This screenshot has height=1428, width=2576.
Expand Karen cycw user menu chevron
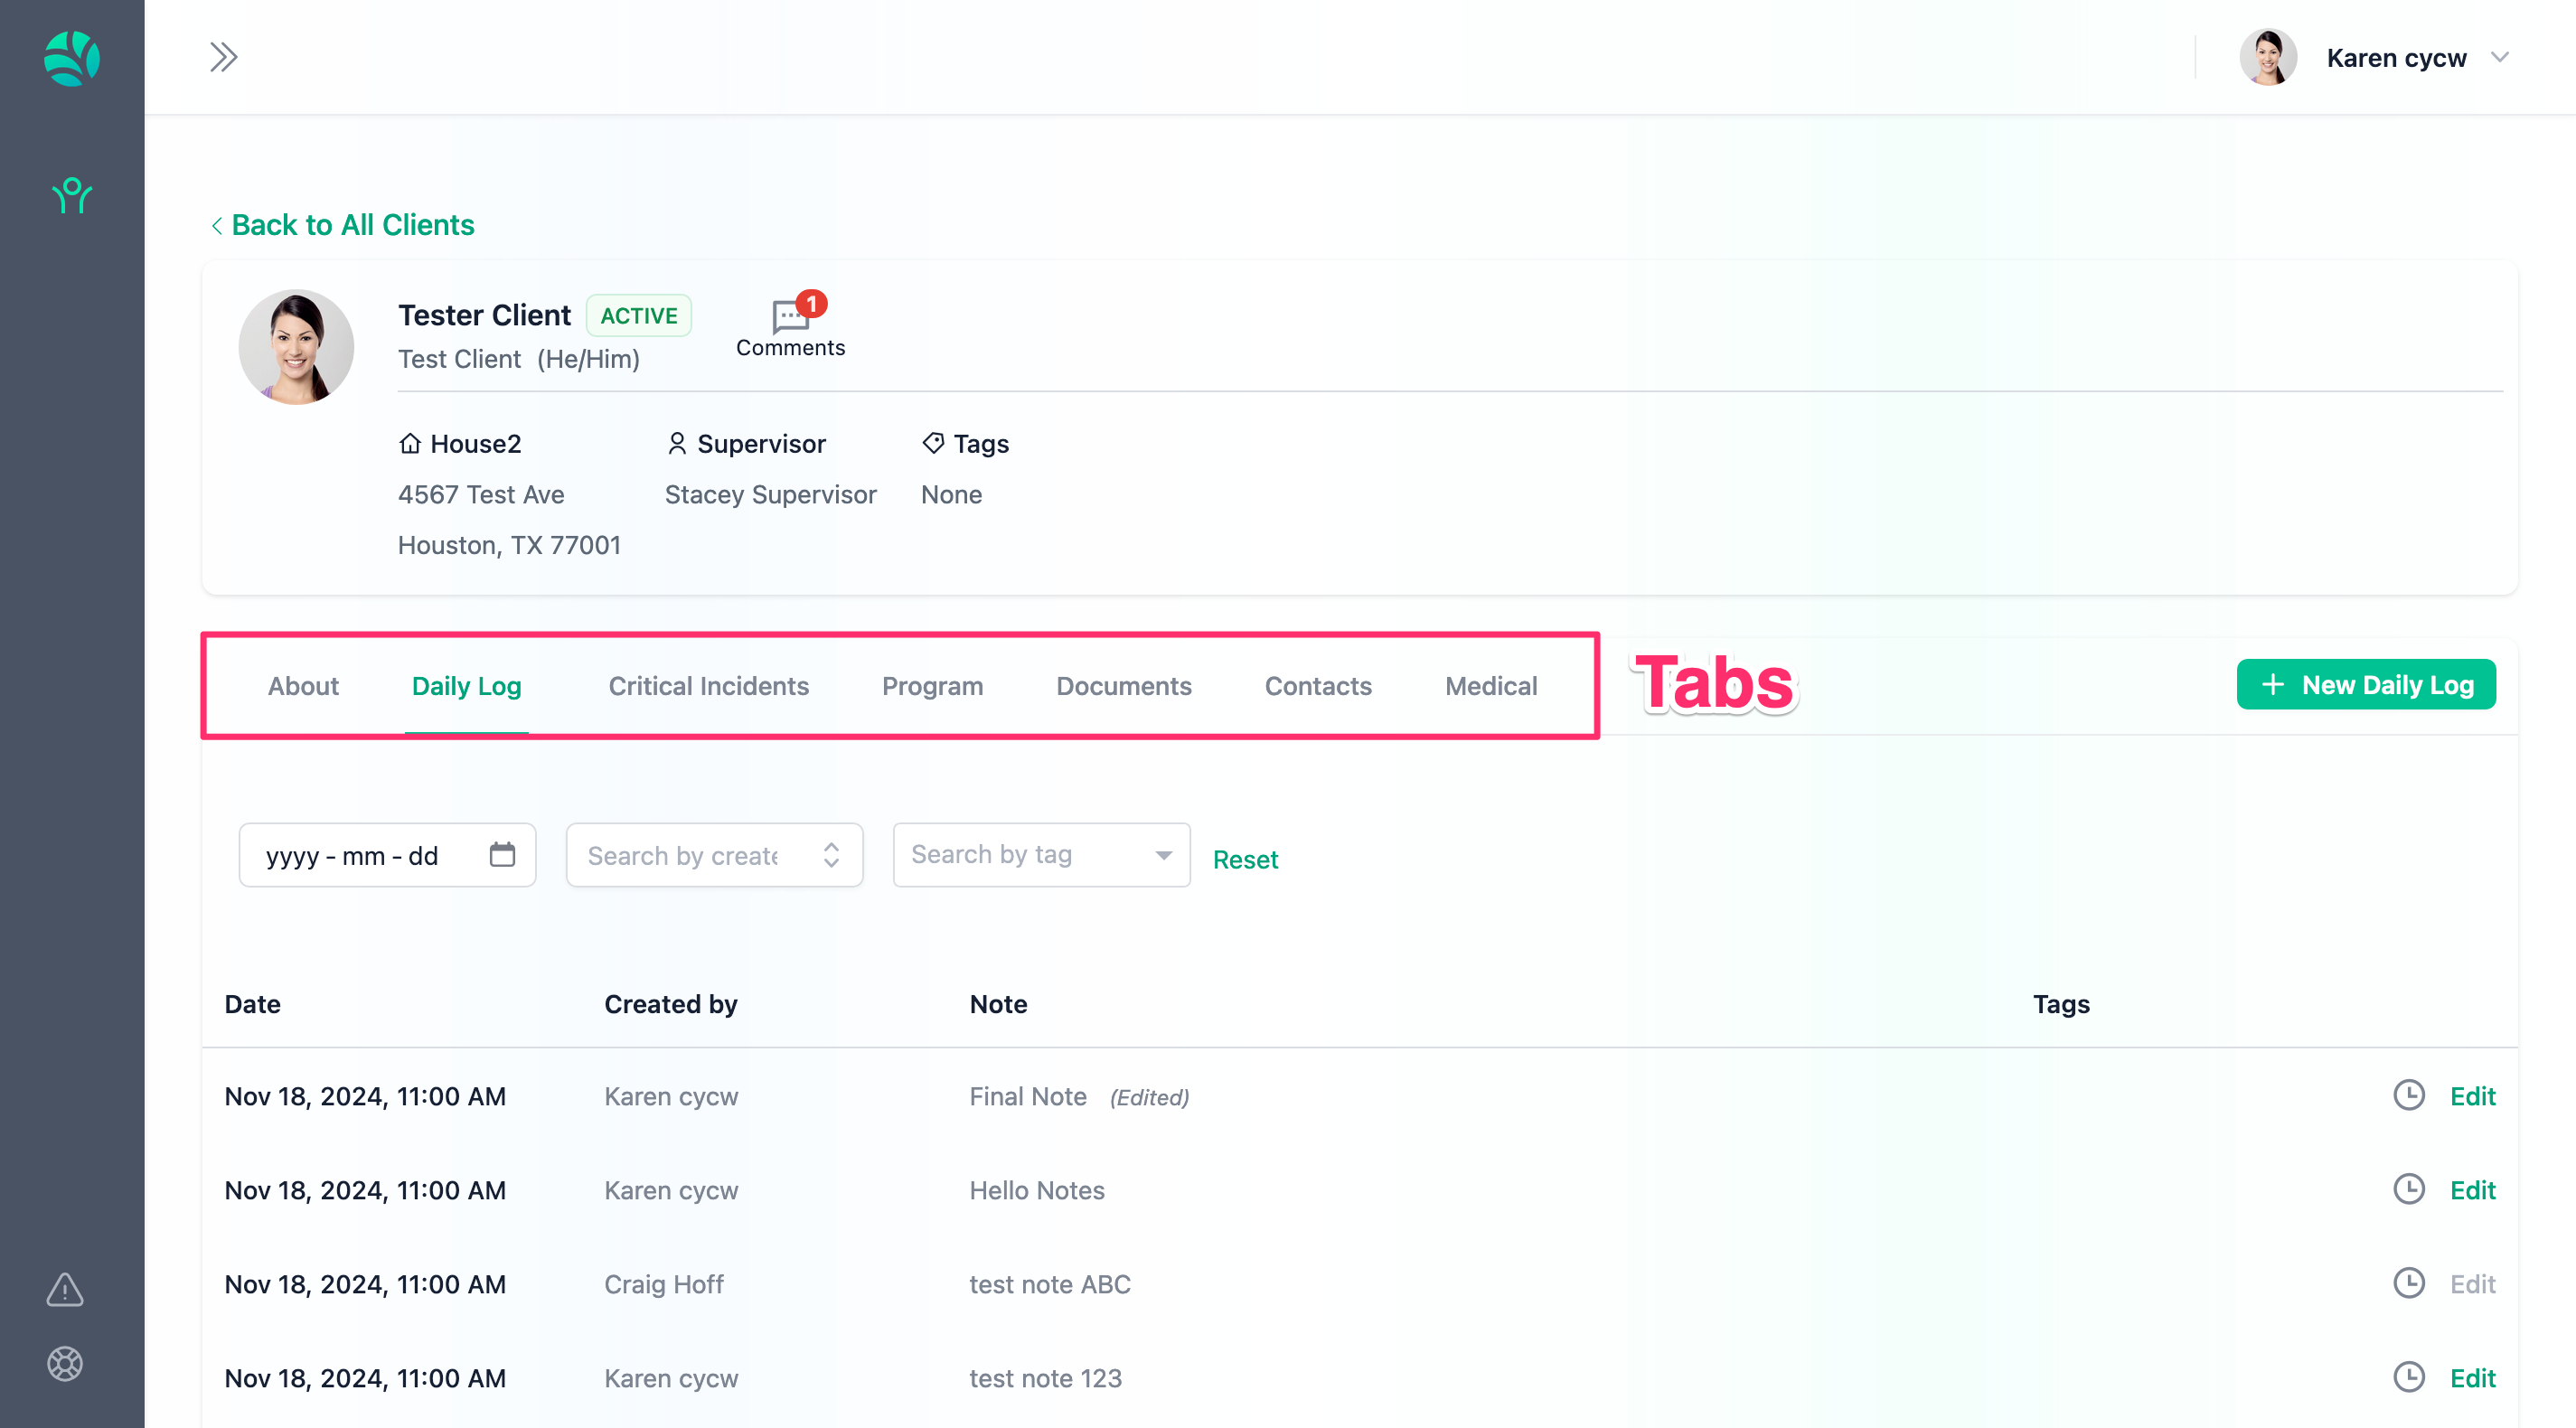(2499, 57)
